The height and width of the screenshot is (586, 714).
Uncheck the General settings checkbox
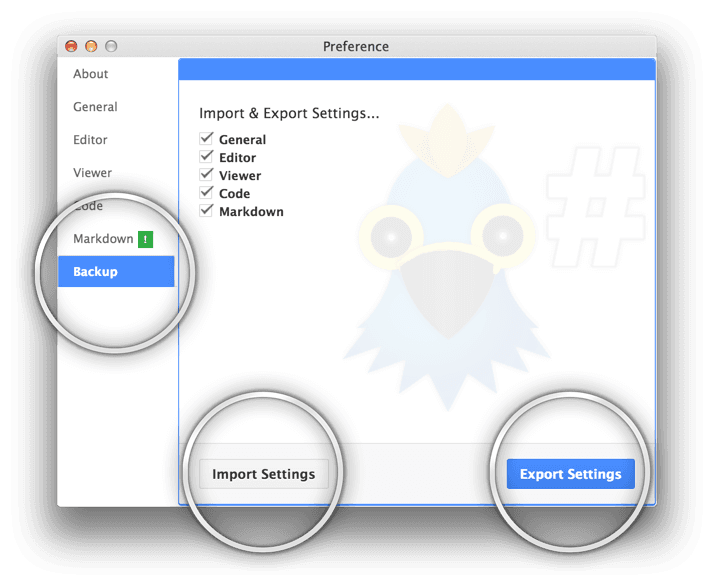click(x=207, y=139)
